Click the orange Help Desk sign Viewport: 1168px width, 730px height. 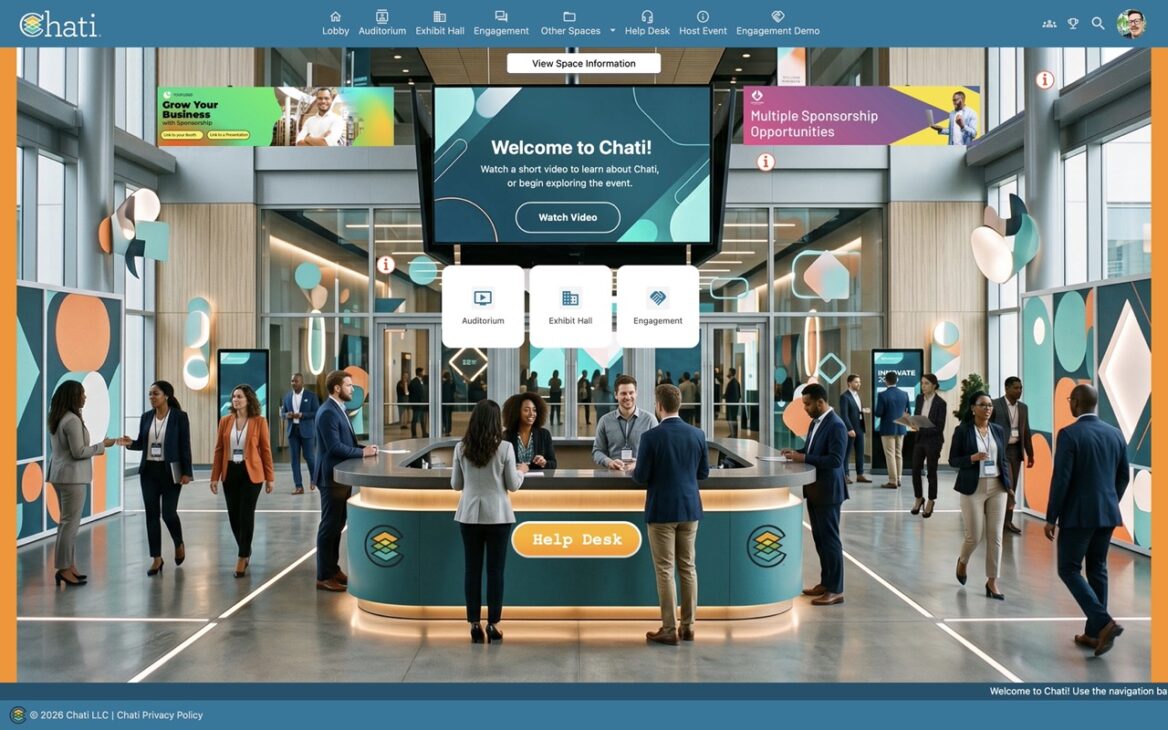coord(577,539)
